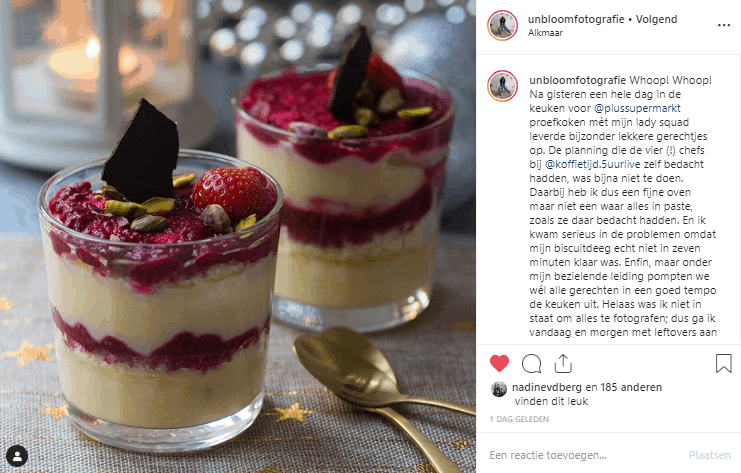This screenshot has height=473, width=741.
Task: Open unbloomfotografie username in the header
Action: (x=576, y=19)
